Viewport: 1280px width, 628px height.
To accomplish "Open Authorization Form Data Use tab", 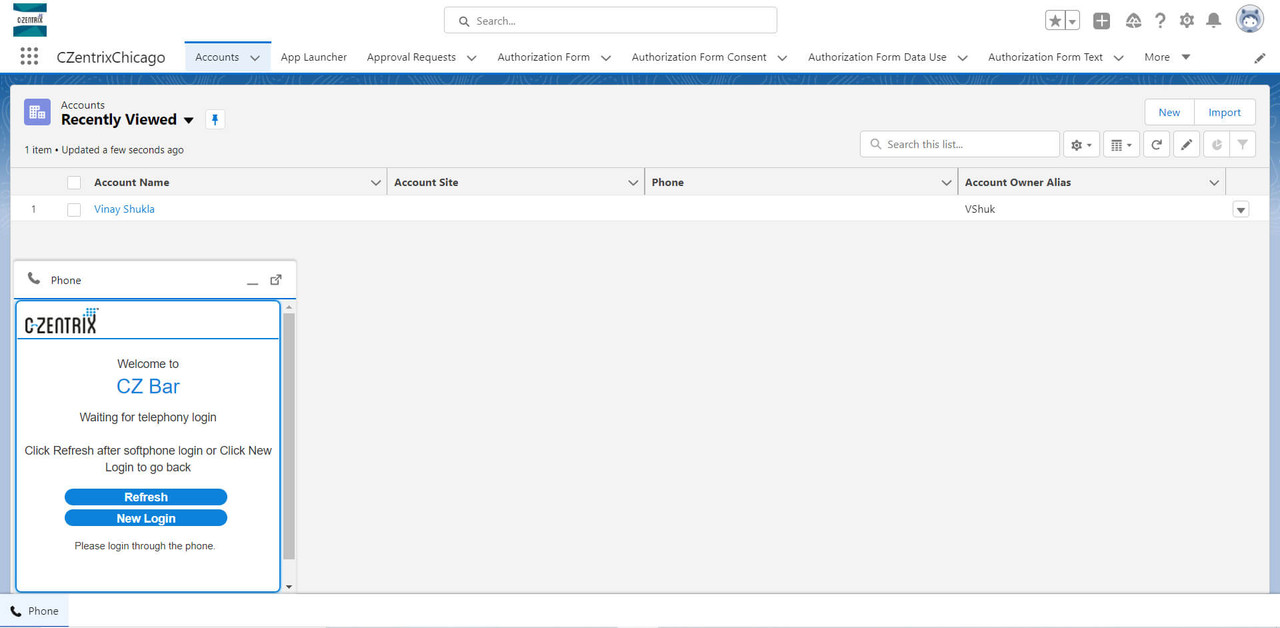I will pyautogui.click(x=877, y=57).
